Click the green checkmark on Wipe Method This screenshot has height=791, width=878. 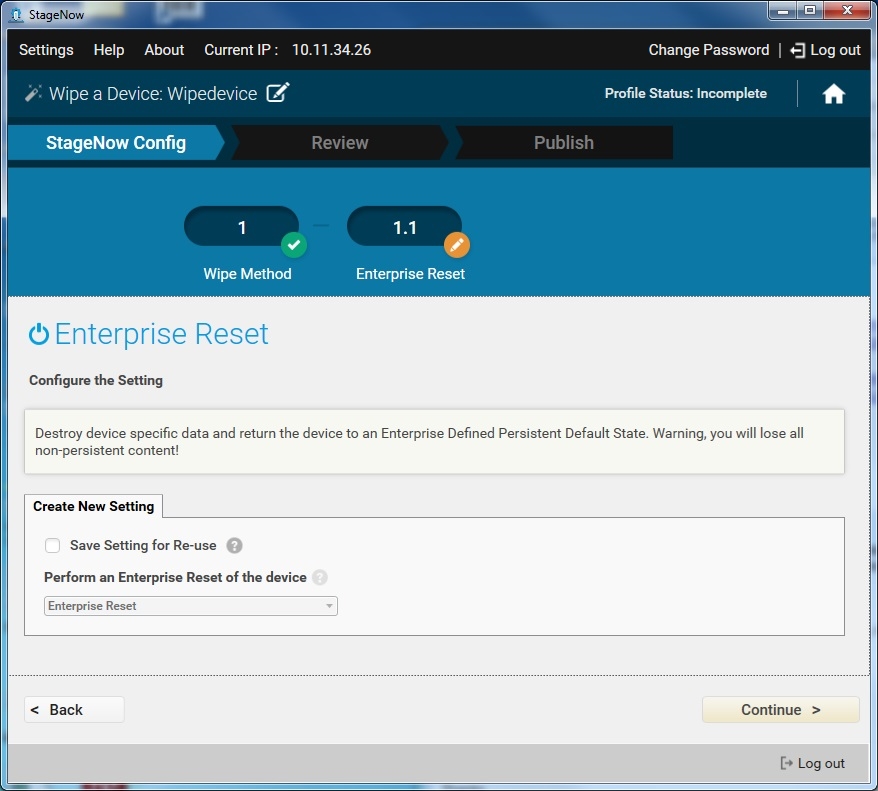(293, 244)
